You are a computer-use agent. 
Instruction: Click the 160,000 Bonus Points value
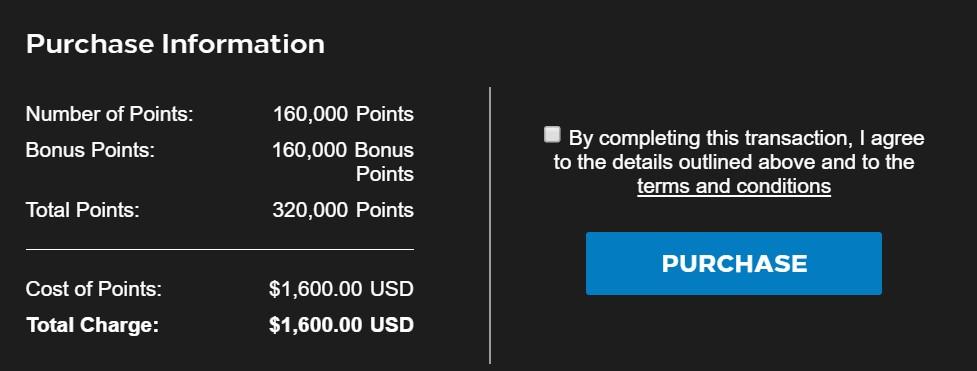tap(343, 162)
